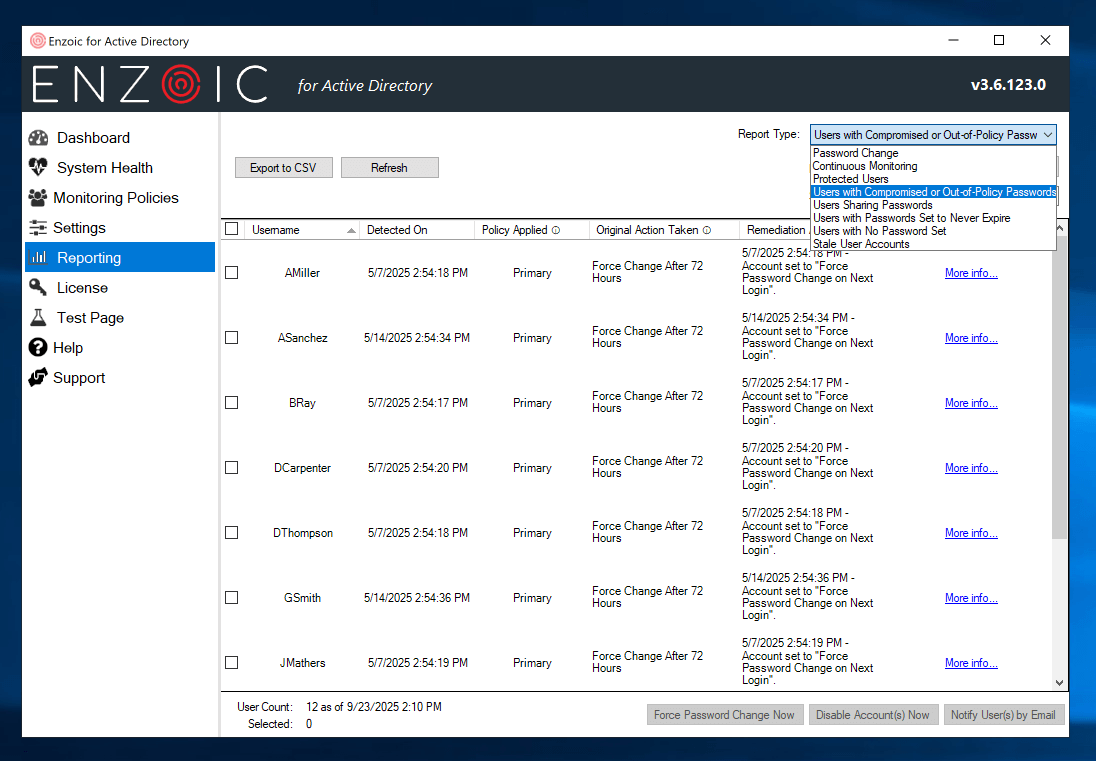The width and height of the screenshot is (1096, 761).
Task: Collapse the Report Type dropdown arrow
Action: 1047,135
